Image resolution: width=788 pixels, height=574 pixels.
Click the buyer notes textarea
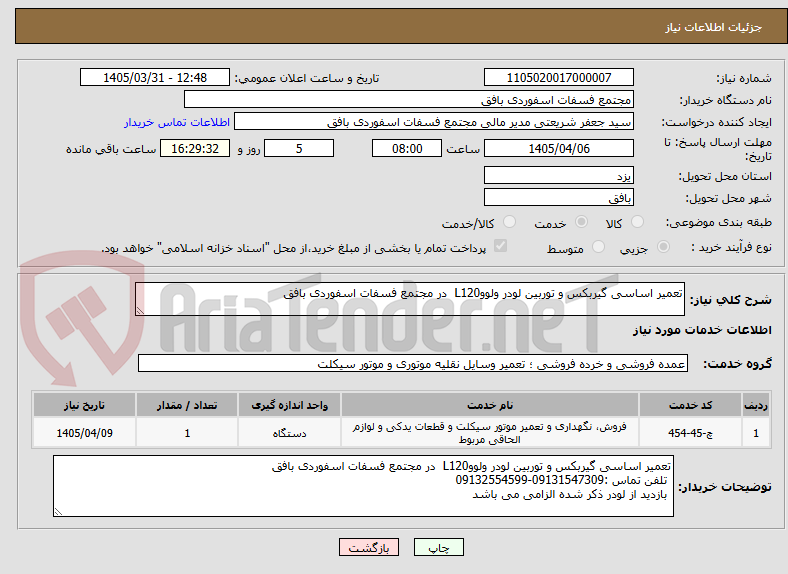(363, 486)
